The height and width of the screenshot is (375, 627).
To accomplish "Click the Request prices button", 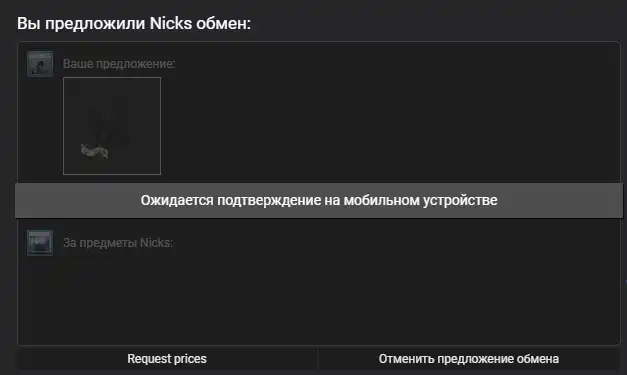I will coord(167,359).
